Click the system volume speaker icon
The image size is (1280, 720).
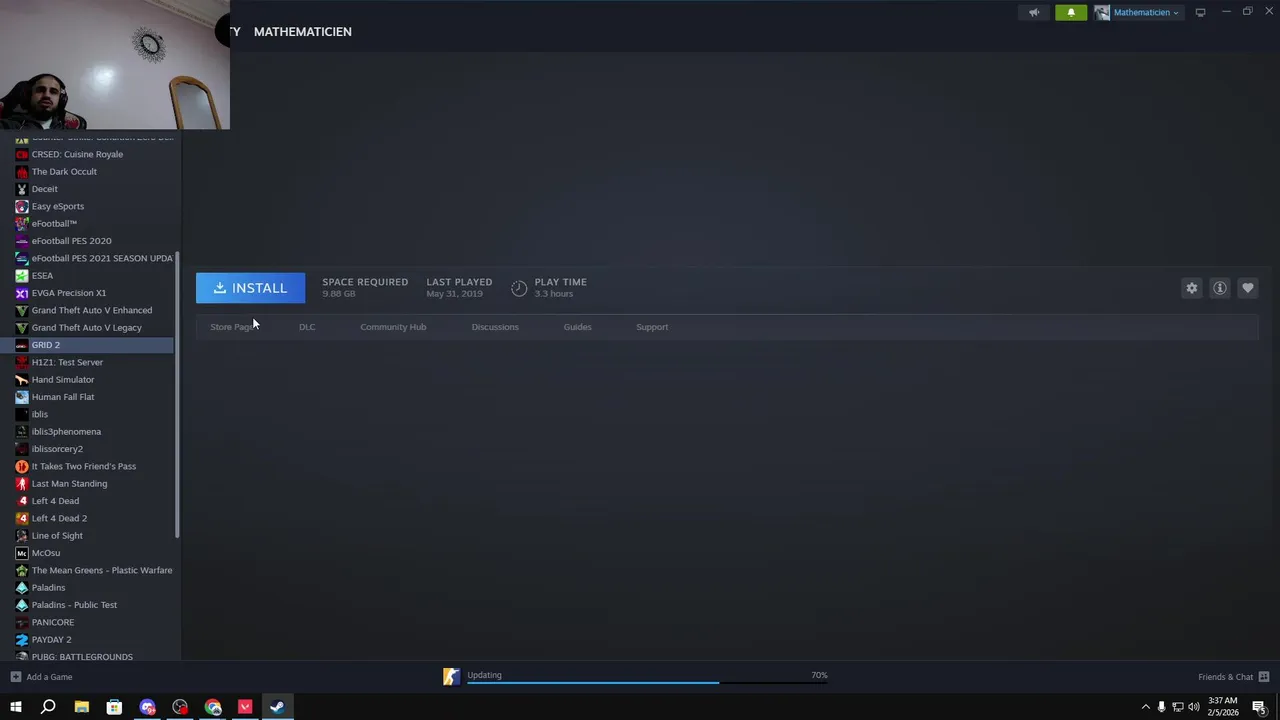[1193, 707]
